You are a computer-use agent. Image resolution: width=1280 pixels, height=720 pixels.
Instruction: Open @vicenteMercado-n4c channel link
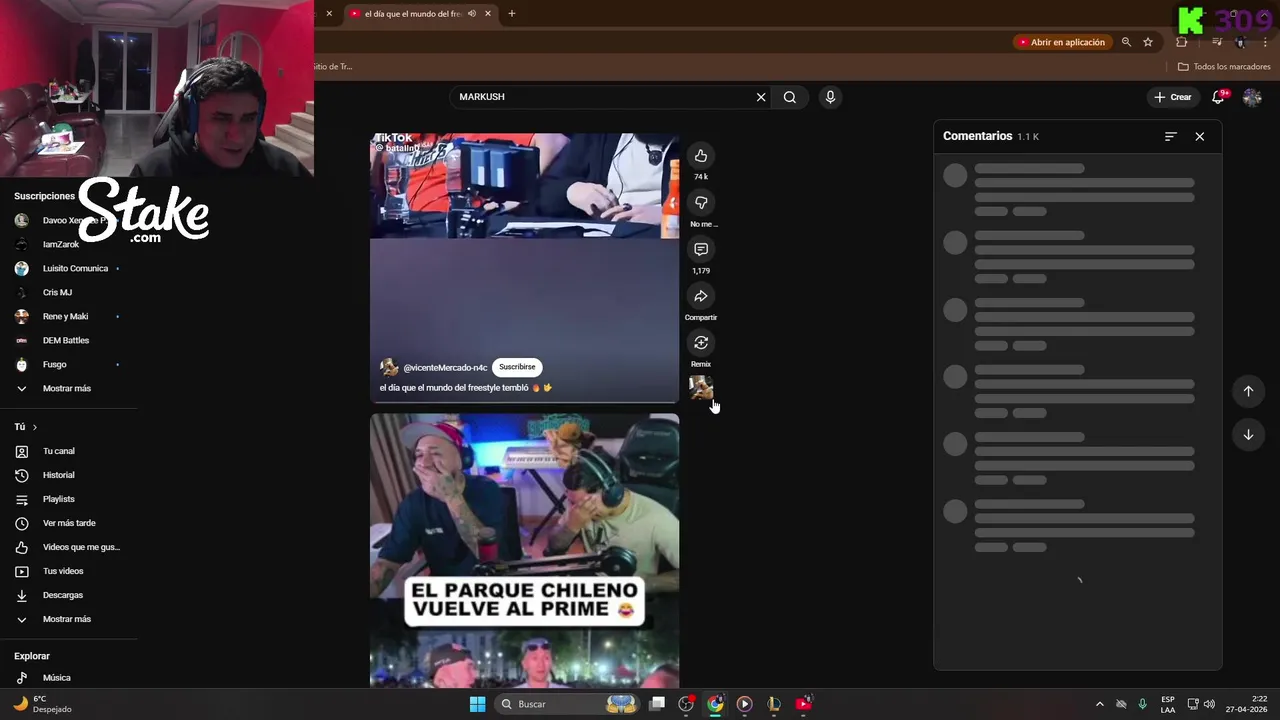click(445, 368)
